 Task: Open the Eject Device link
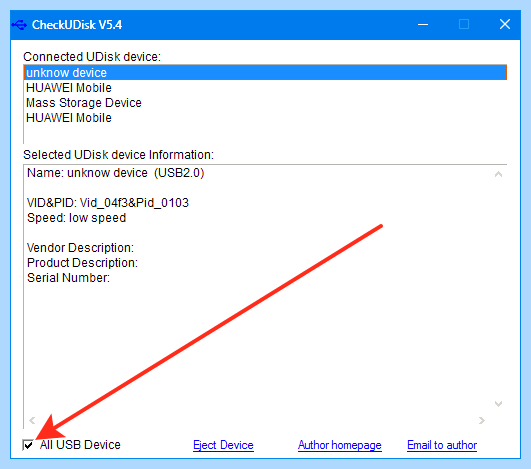point(223,445)
